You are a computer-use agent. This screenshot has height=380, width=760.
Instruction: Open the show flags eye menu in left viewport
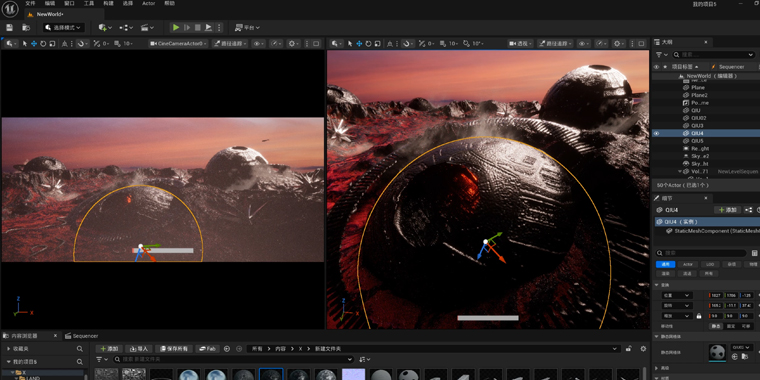click(259, 44)
